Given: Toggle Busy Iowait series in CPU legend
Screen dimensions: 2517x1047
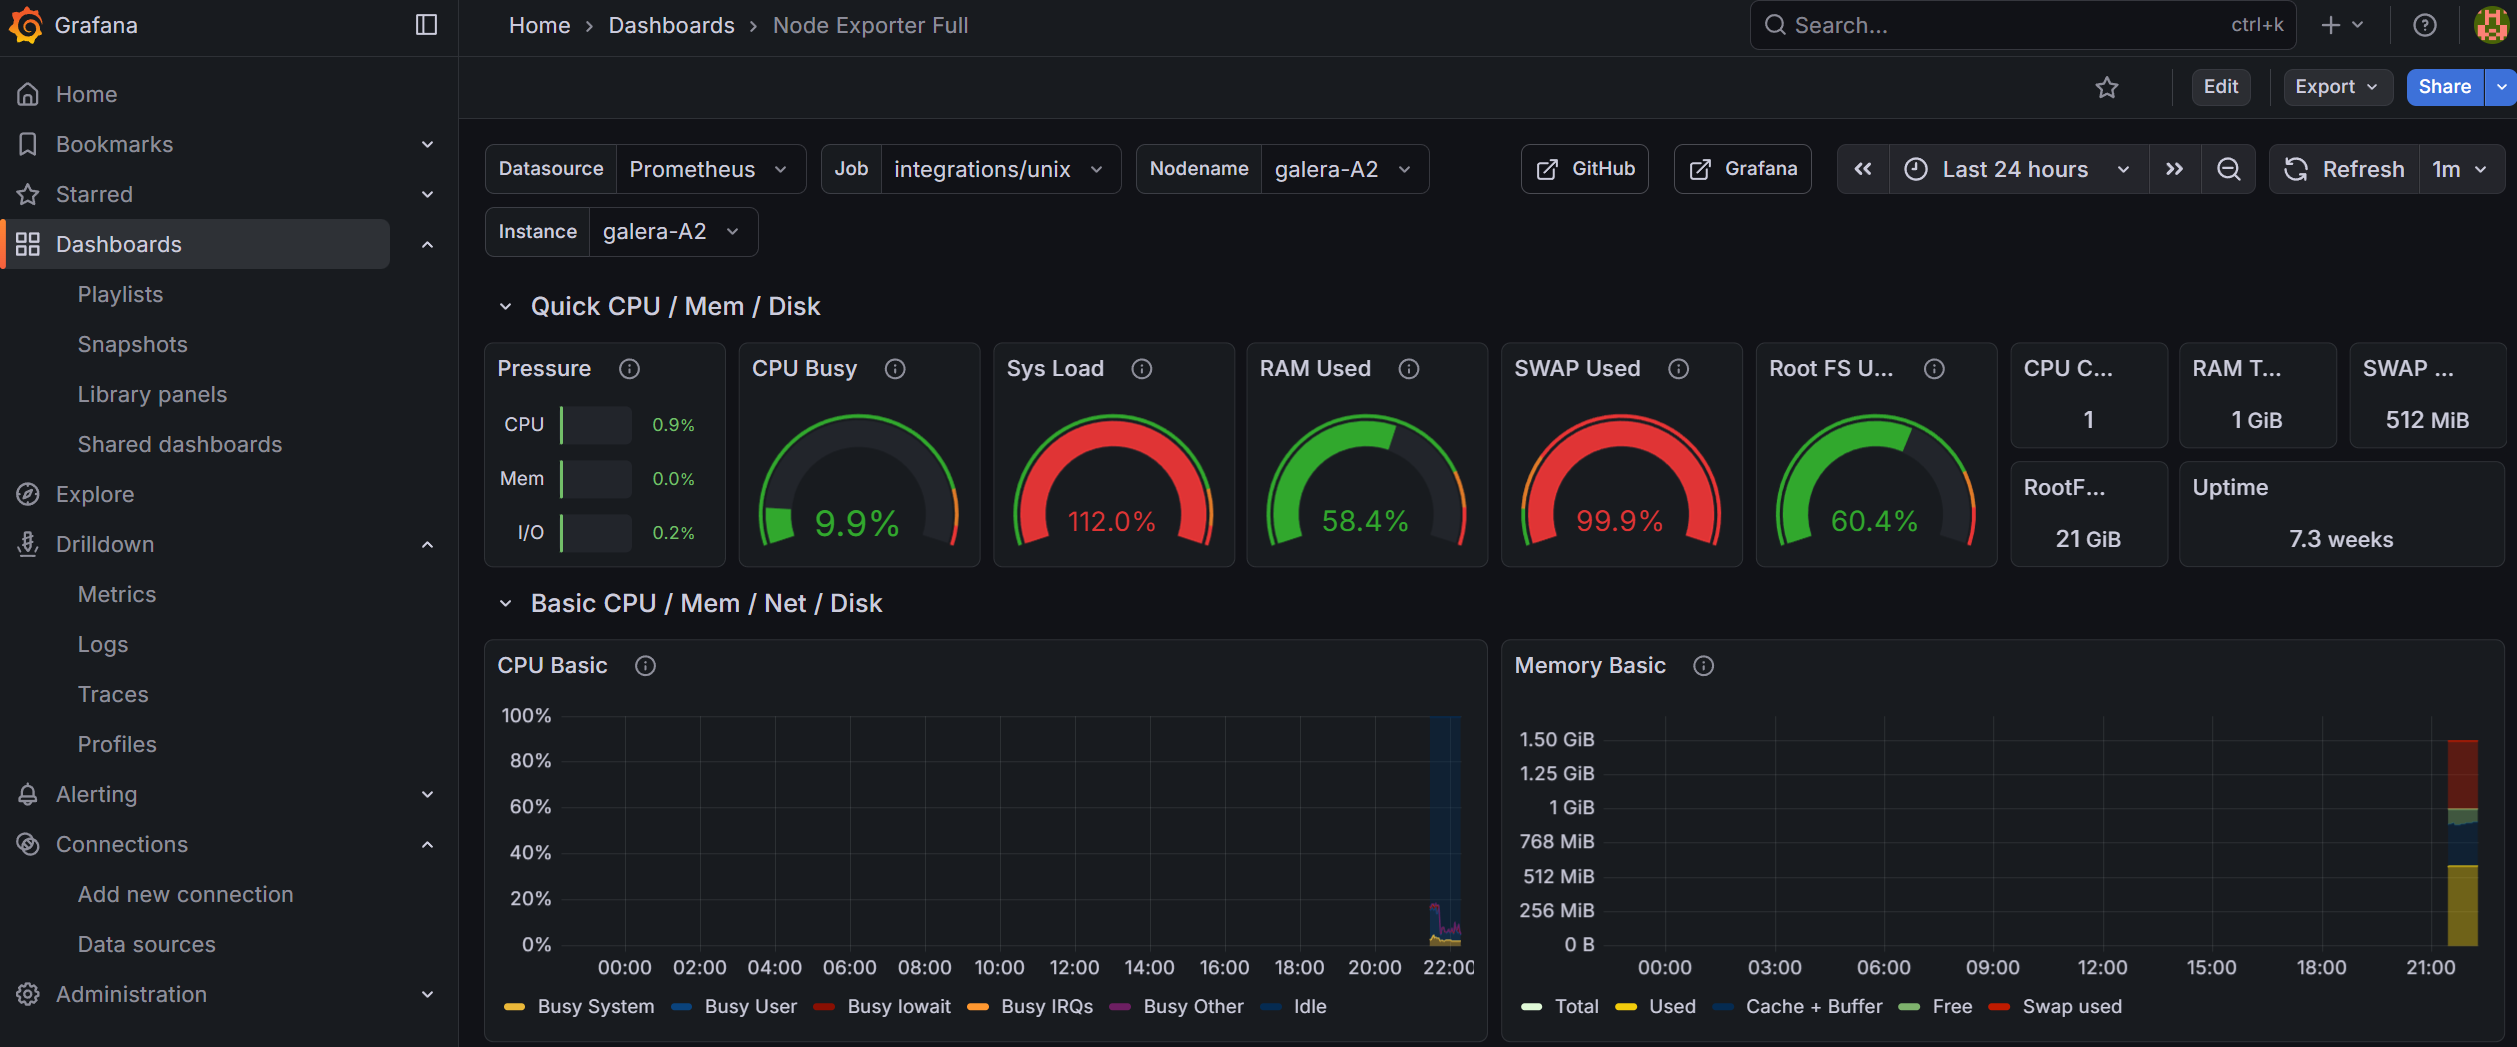Looking at the screenshot, I should 898,1007.
